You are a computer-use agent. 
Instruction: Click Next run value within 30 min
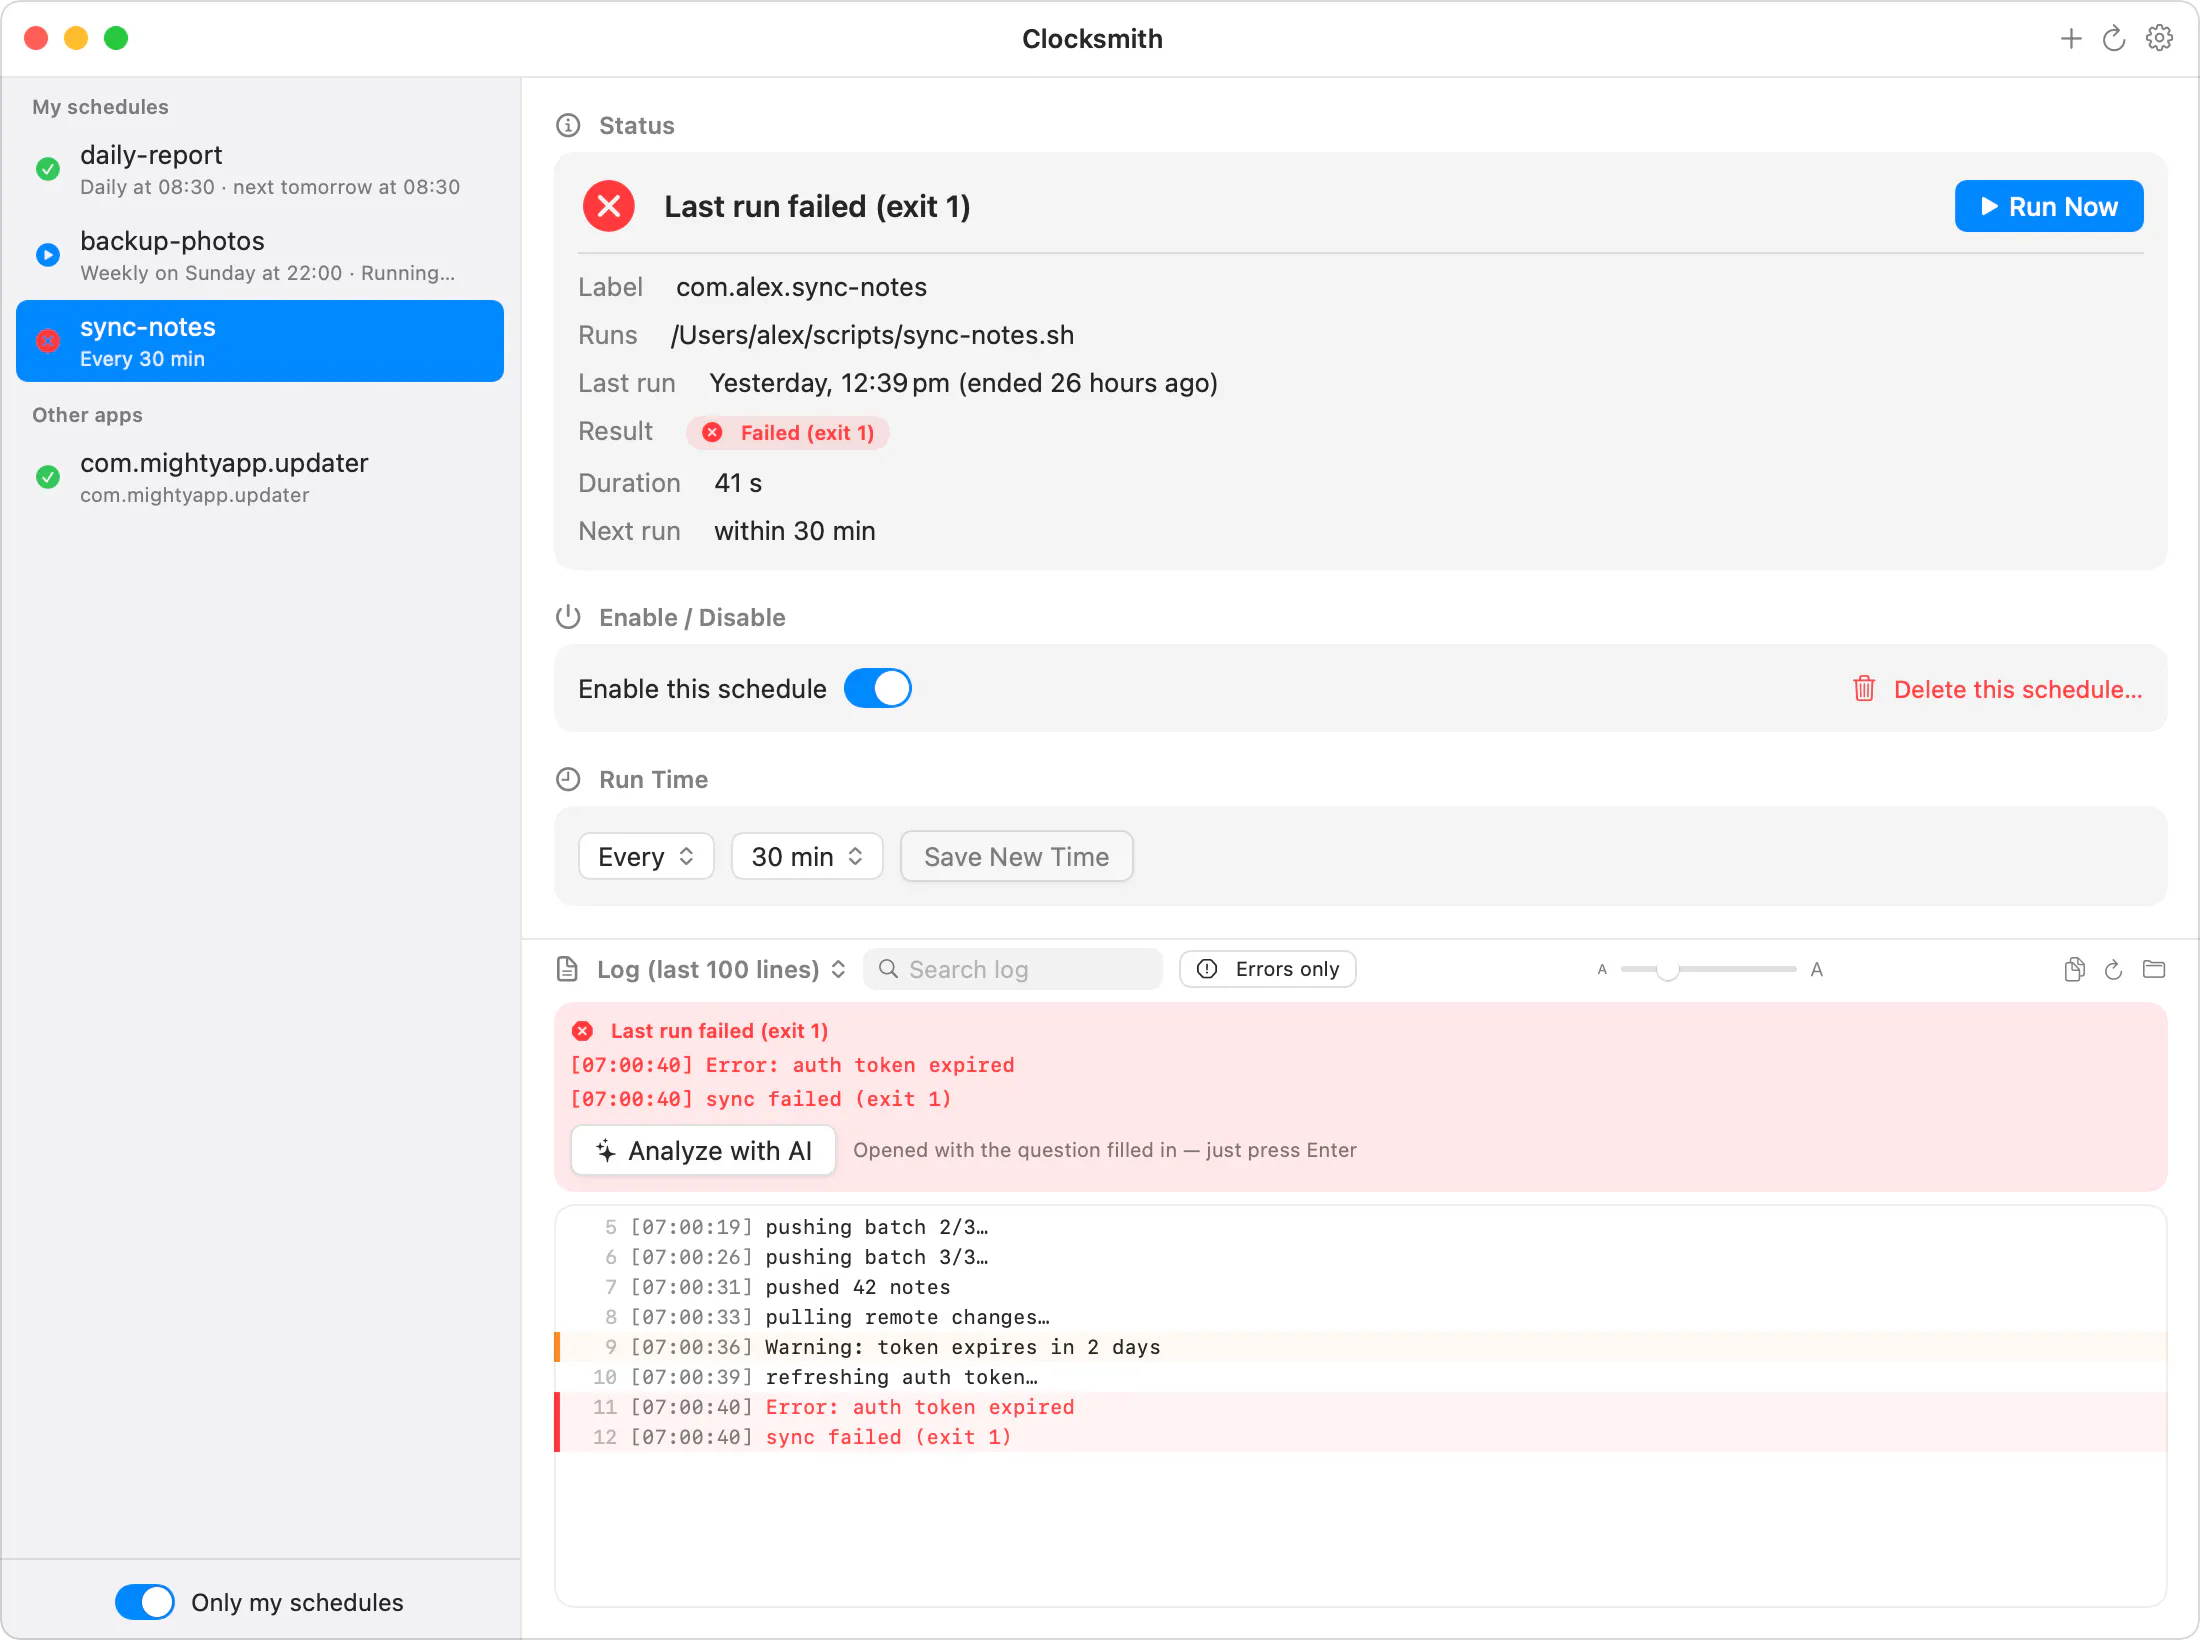click(x=795, y=531)
